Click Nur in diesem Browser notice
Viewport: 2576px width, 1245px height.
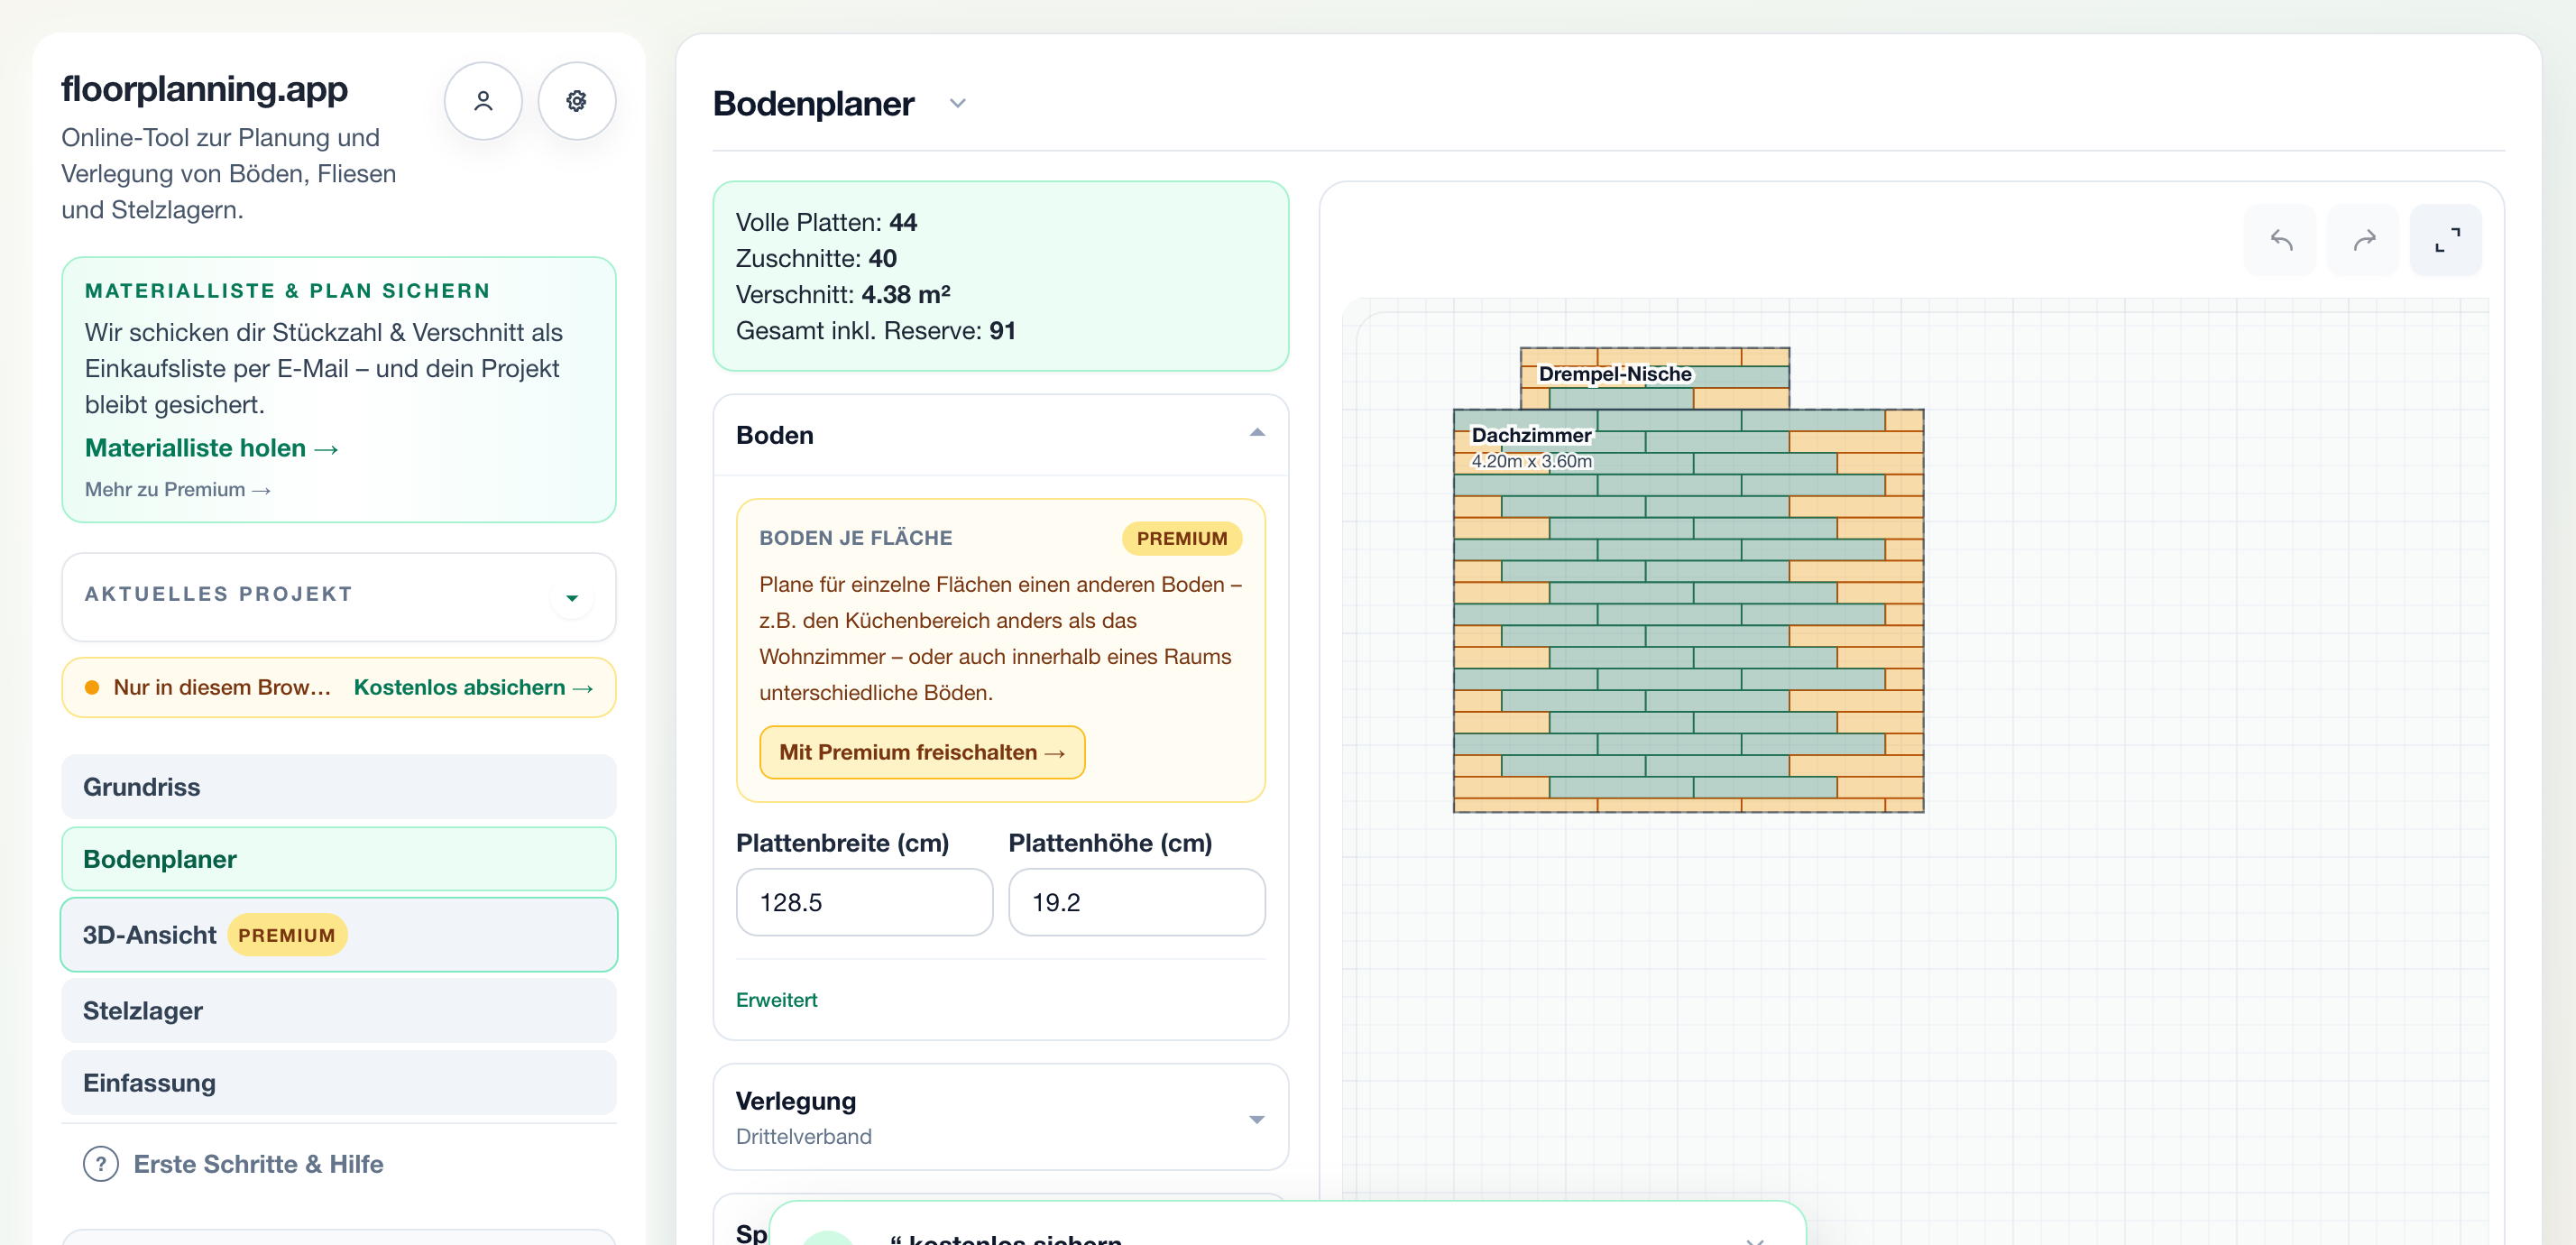point(222,687)
